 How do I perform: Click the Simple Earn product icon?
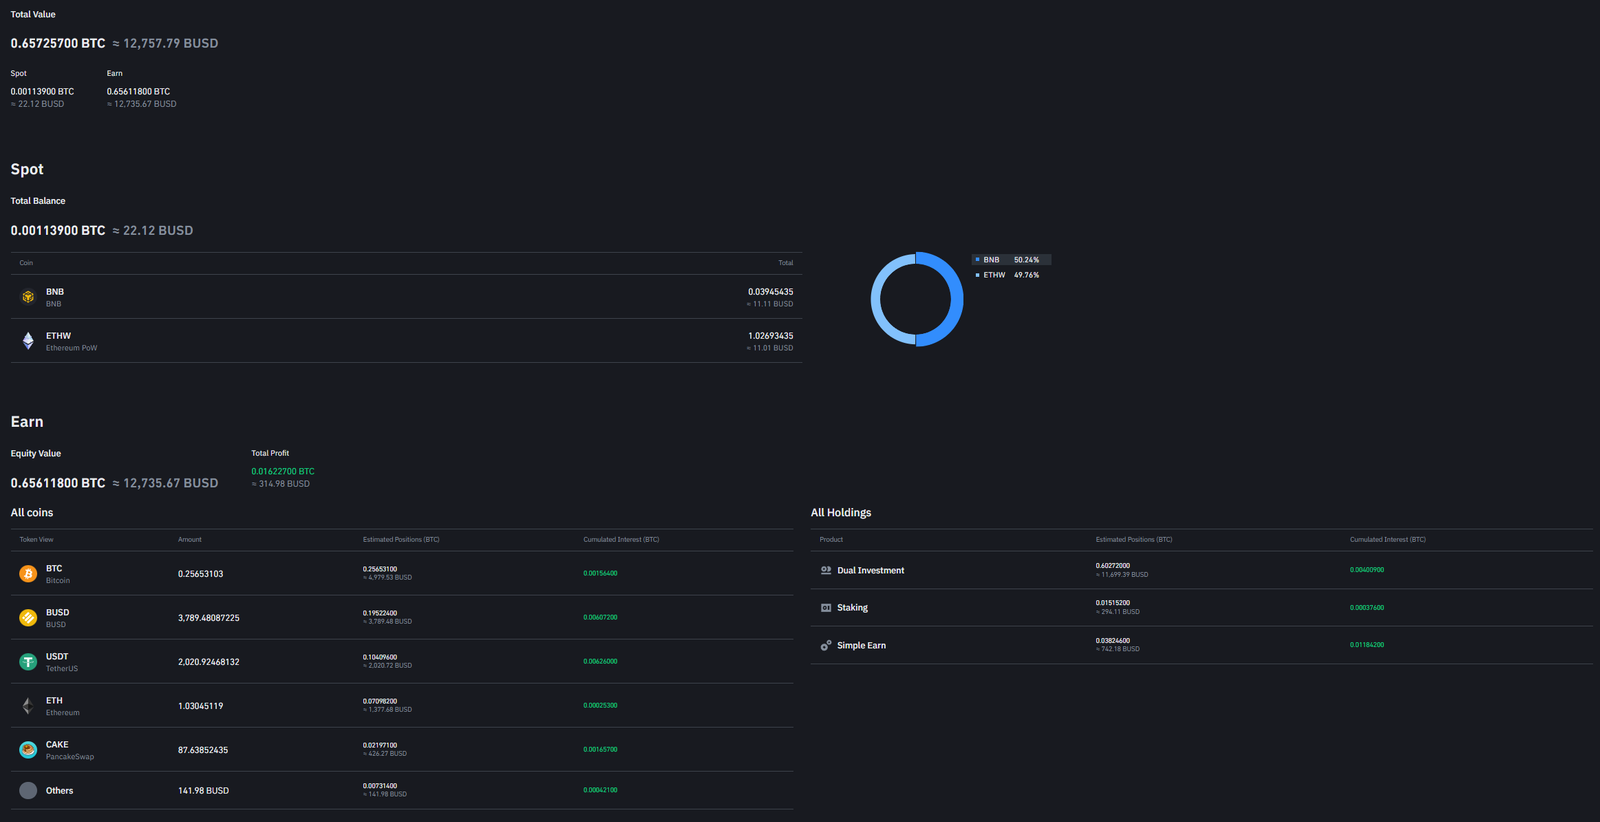point(826,646)
